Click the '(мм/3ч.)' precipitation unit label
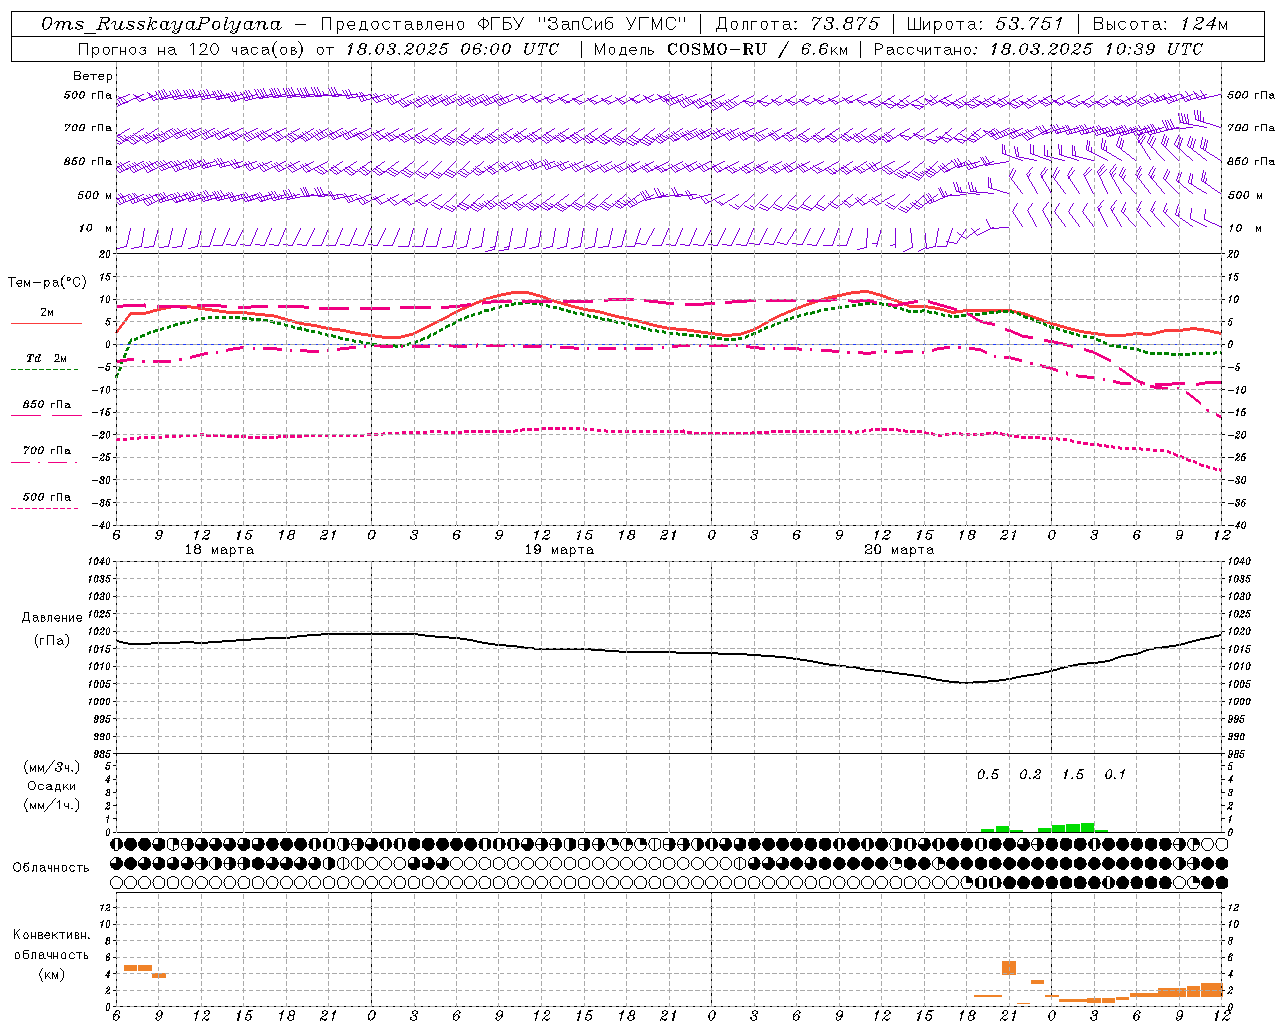 52,767
